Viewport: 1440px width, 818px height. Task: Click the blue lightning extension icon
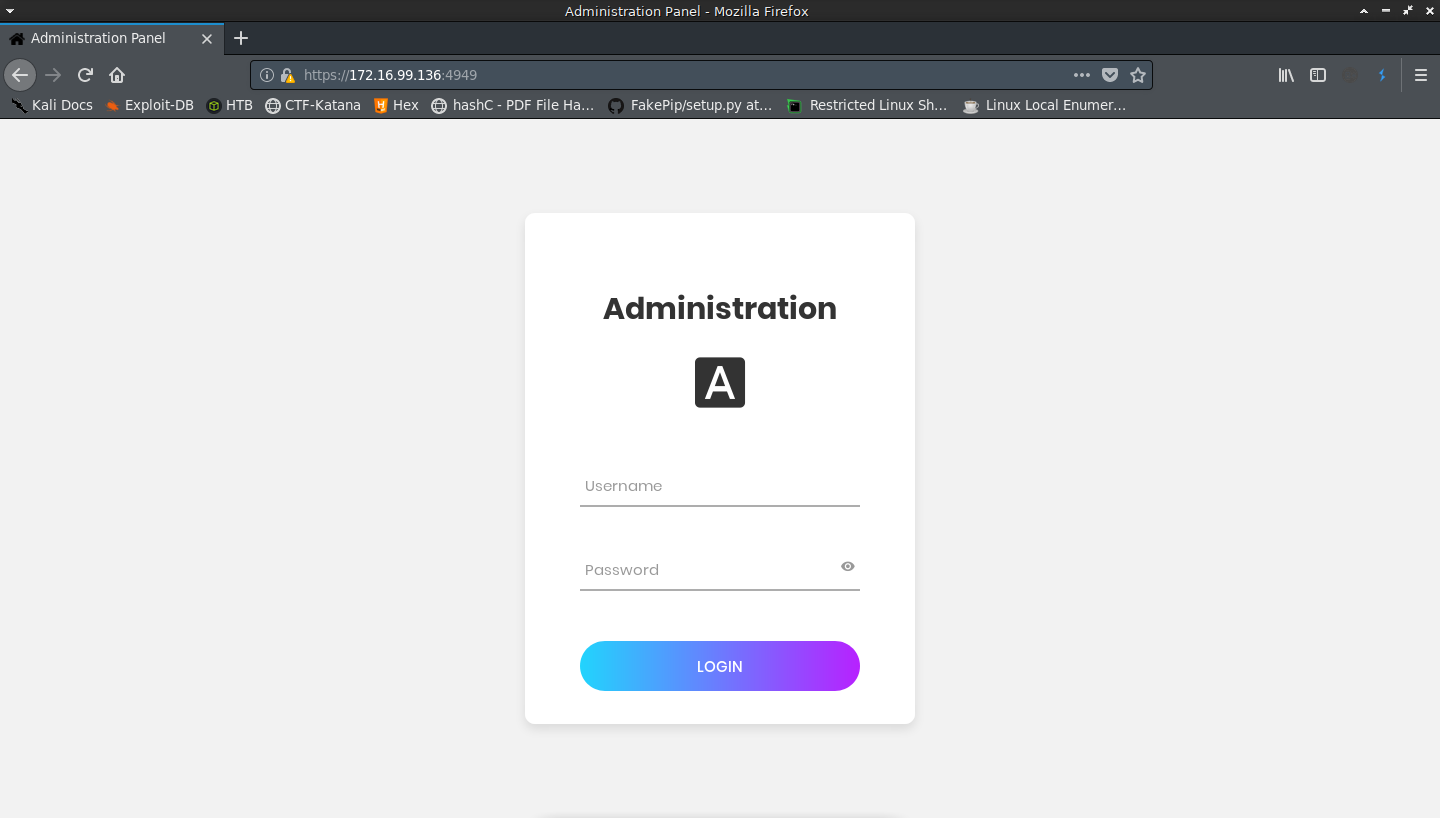point(1382,75)
